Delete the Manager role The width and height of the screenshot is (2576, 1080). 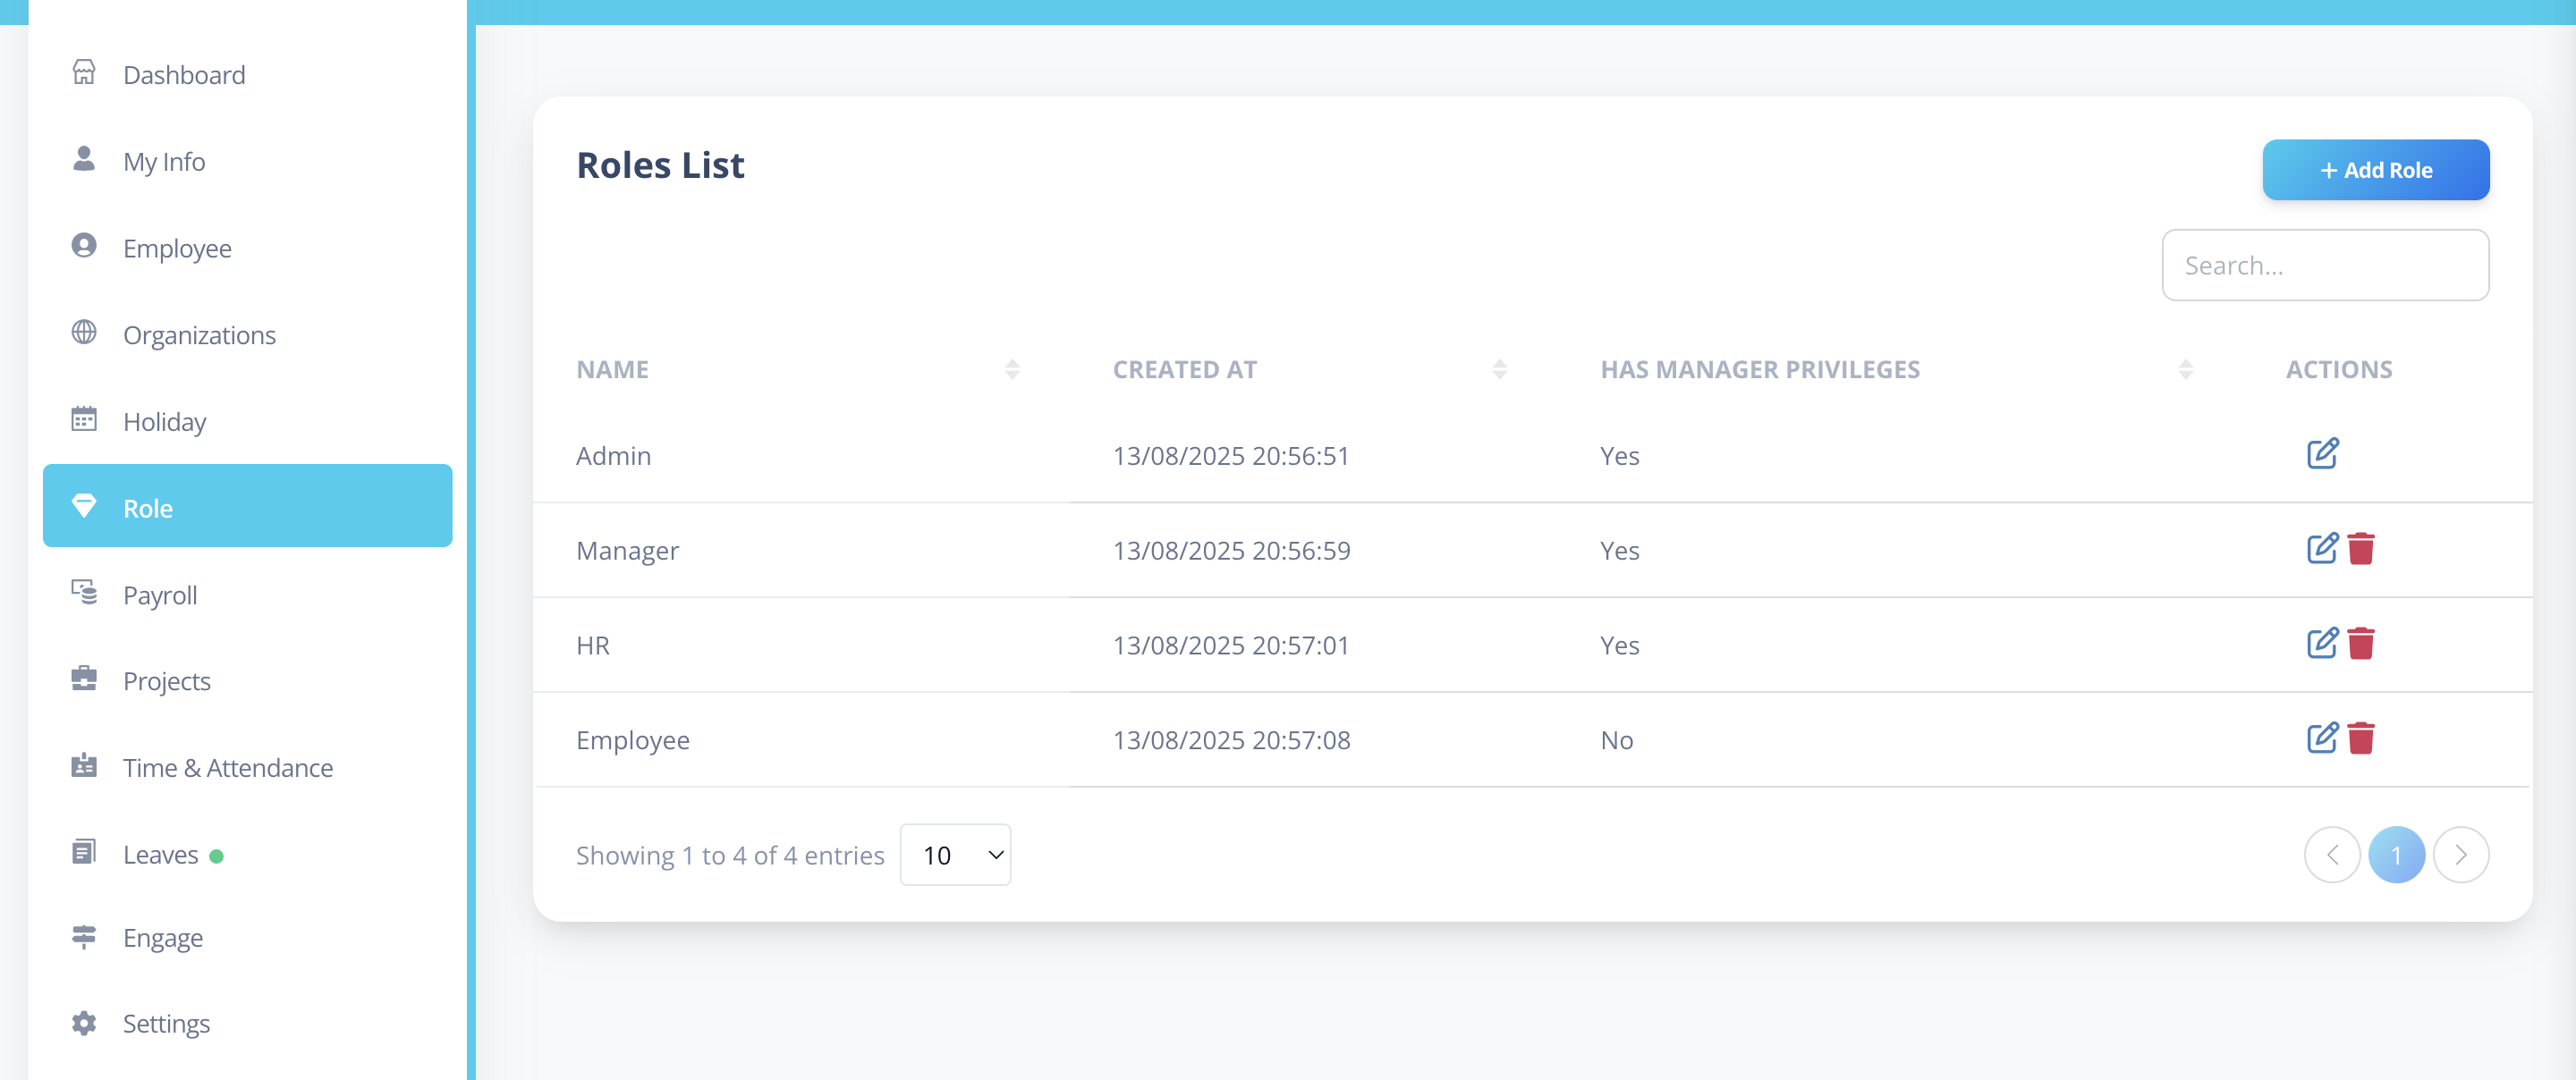click(2361, 549)
